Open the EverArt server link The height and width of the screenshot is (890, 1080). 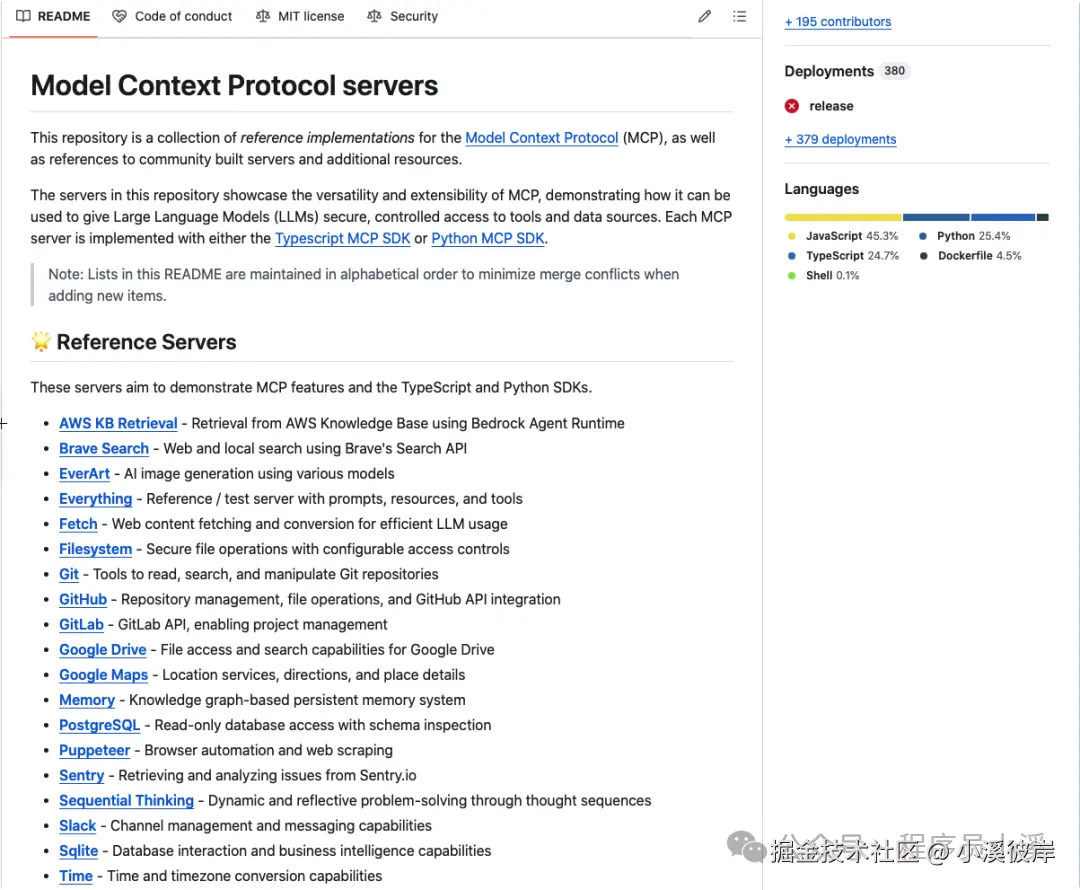[x=84, y=474]
